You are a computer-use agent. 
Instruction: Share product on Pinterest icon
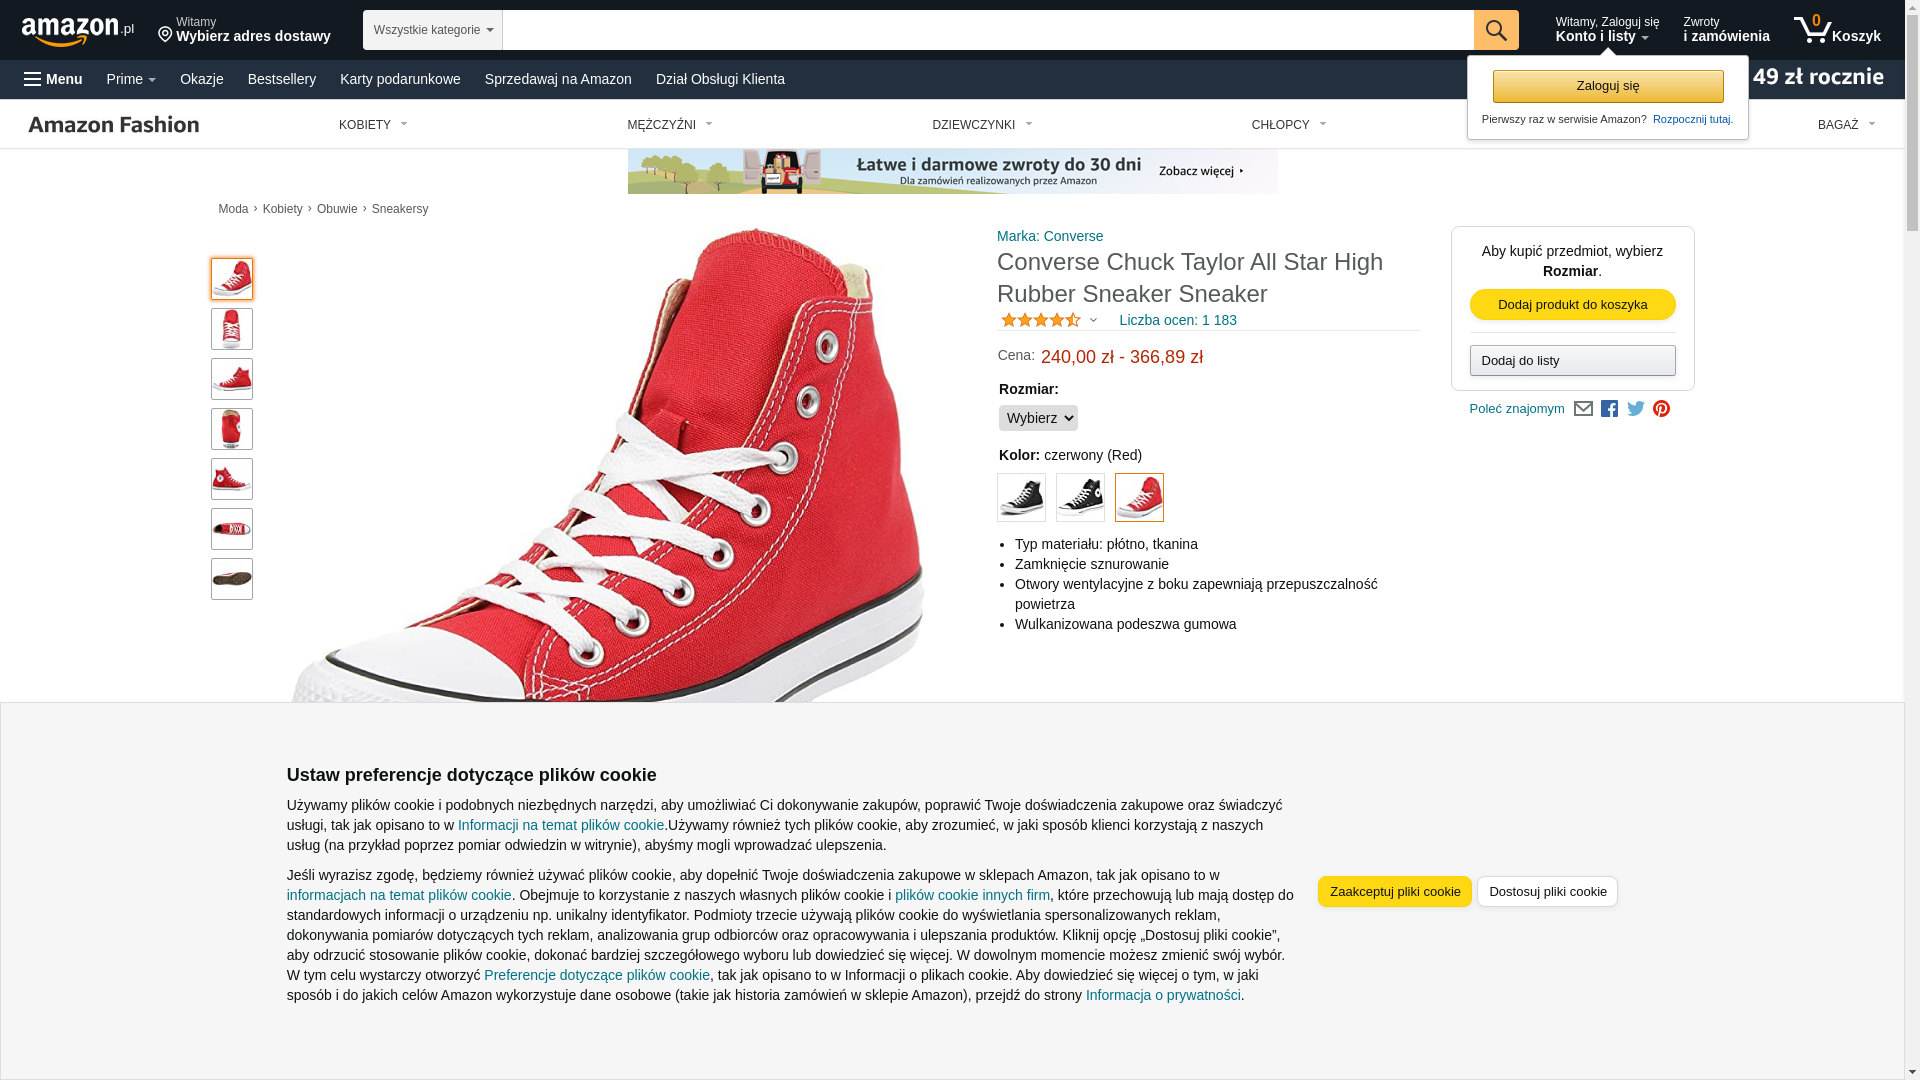1661,409
